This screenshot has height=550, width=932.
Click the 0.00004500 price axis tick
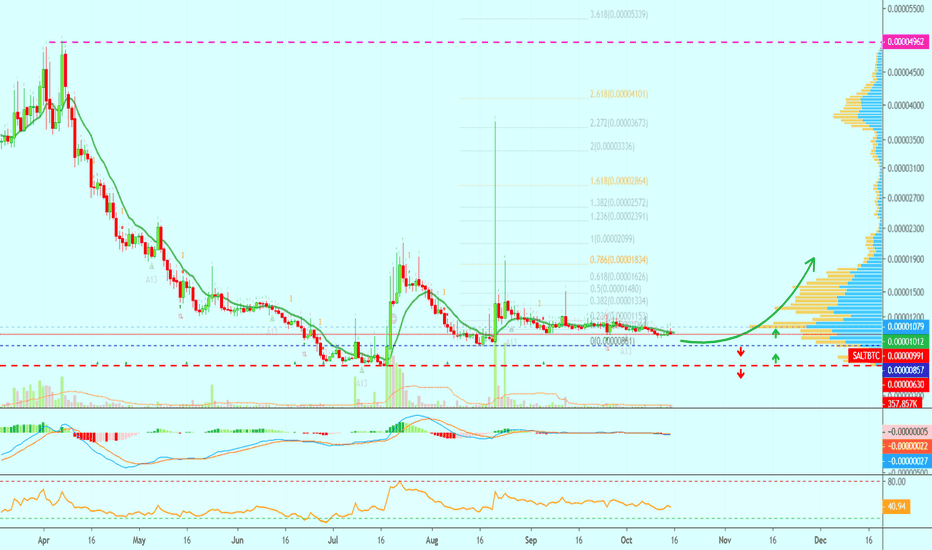pos(906,73)
